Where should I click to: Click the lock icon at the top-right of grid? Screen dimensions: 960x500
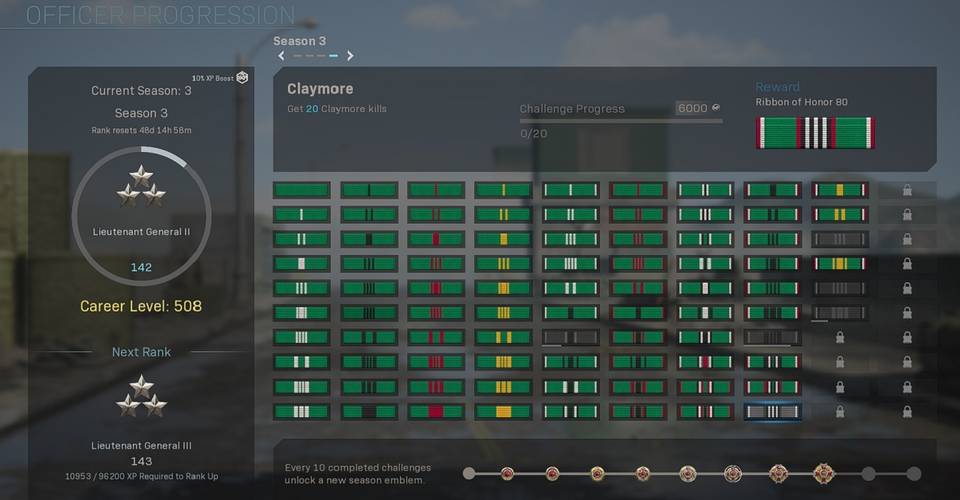coord(907,190)
